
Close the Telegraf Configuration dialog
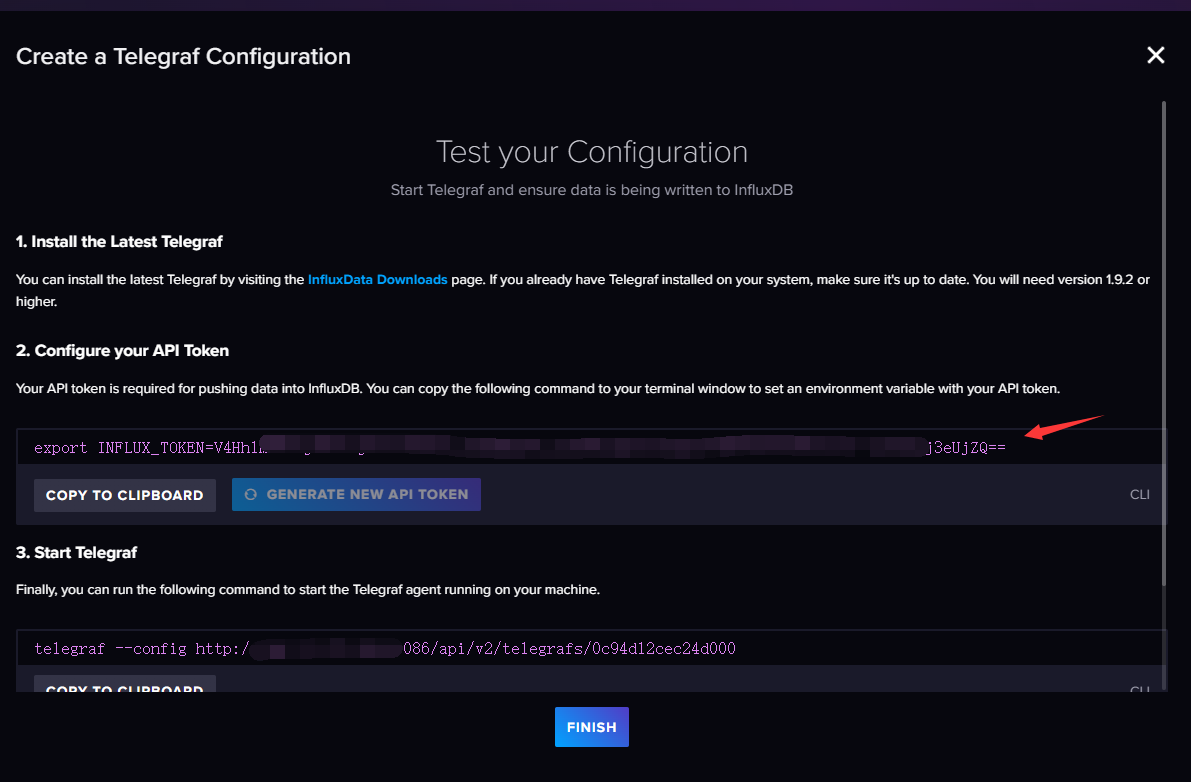click(1155, 55)
